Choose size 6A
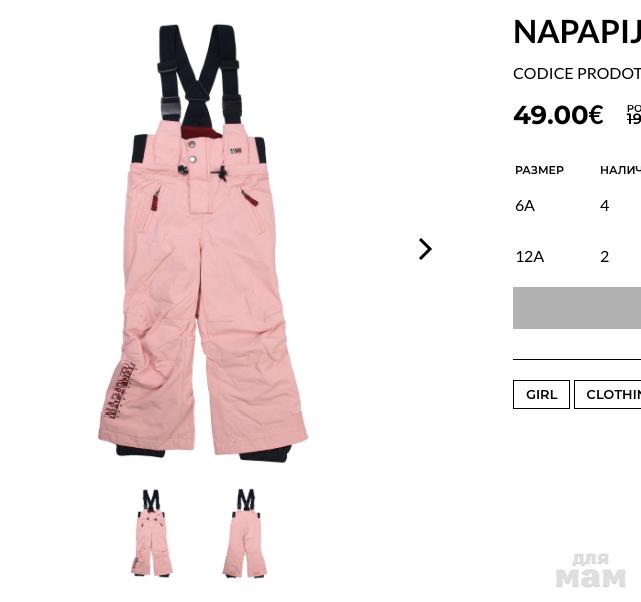The width and height of the screenshot is (641, 602). [x=525, y=206]
